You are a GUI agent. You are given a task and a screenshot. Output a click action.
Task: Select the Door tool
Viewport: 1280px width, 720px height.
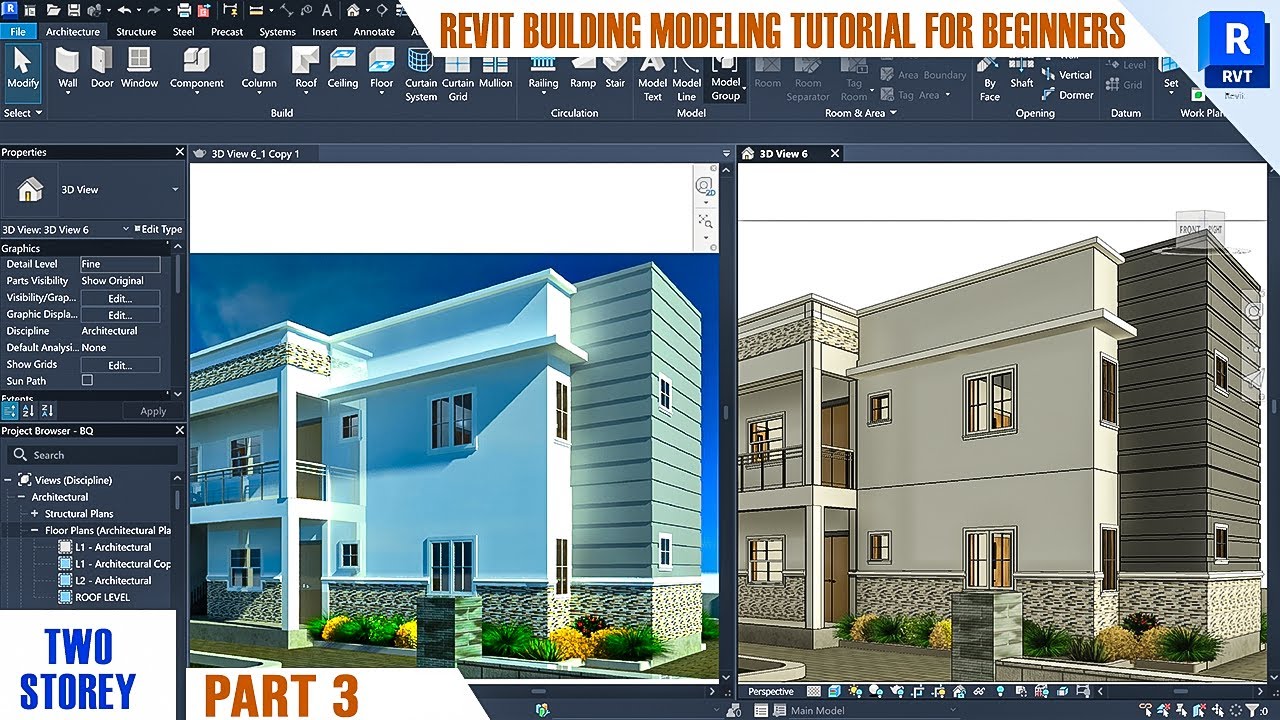(x=102, y=68)
